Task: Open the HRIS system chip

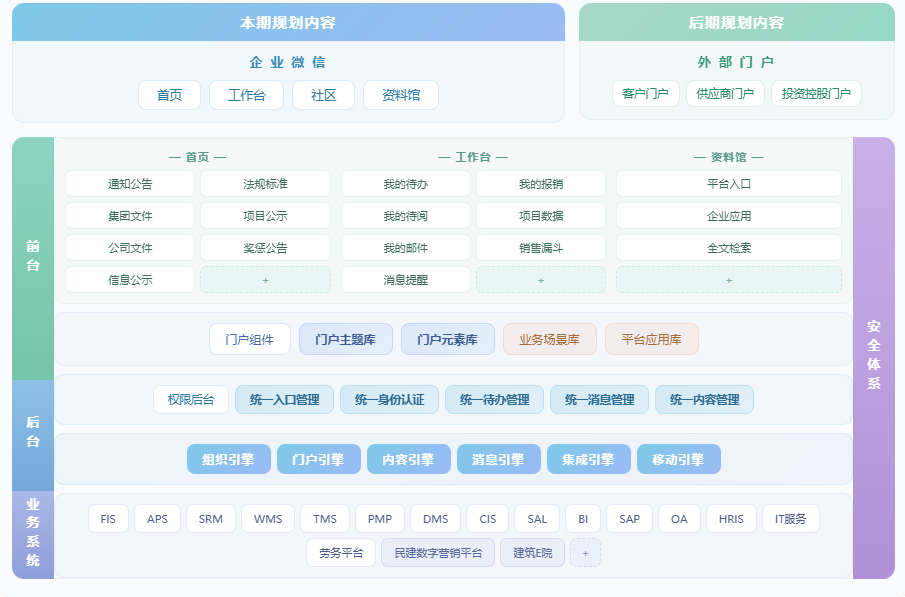Action: (731, 518)
